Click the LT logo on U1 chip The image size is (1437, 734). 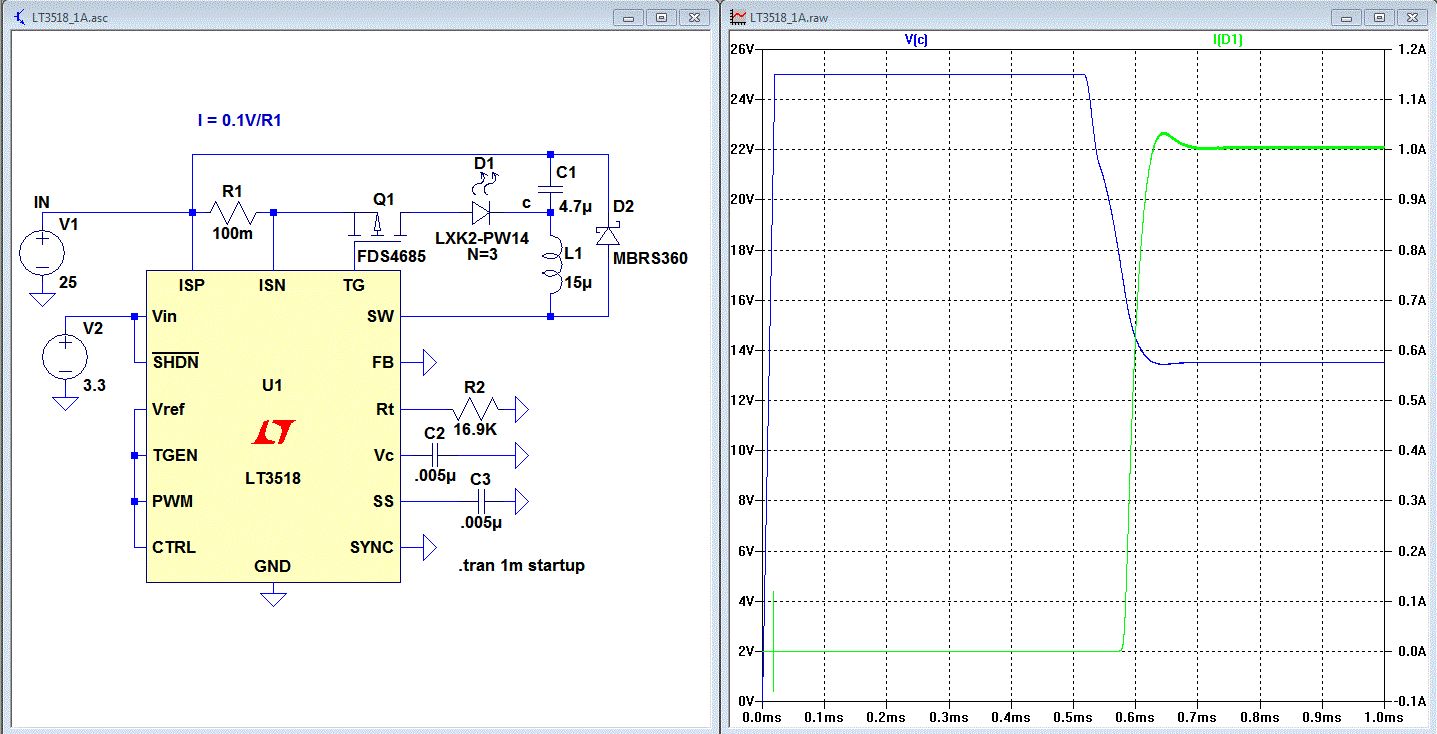click(272, 433)
